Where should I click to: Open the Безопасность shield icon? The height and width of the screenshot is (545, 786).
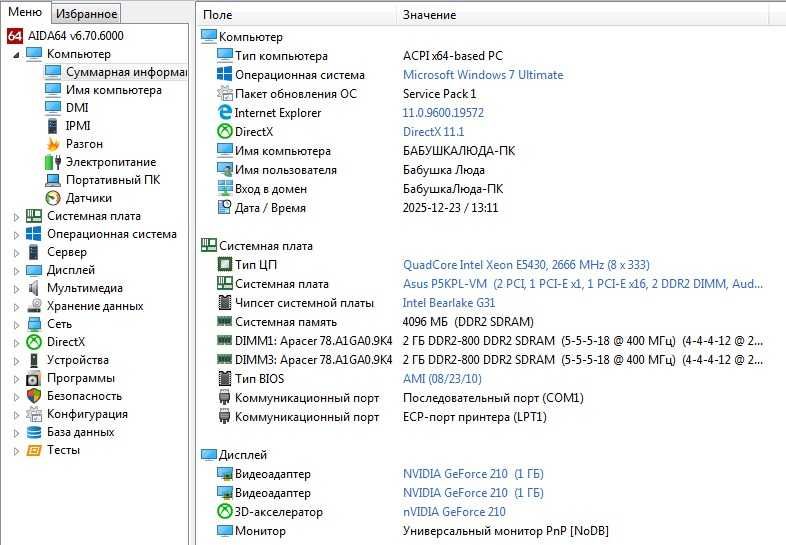point(34,396)
